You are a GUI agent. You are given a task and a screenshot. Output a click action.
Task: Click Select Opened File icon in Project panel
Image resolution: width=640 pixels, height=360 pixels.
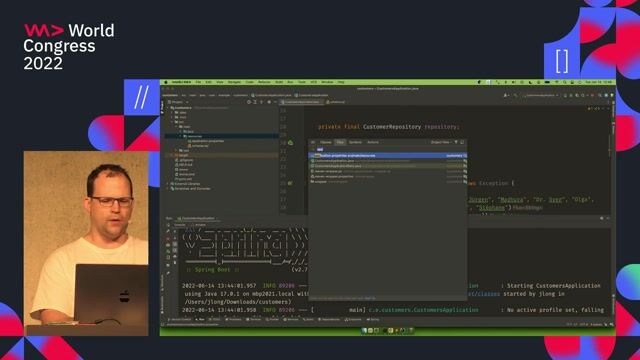(x=249, y=102)
